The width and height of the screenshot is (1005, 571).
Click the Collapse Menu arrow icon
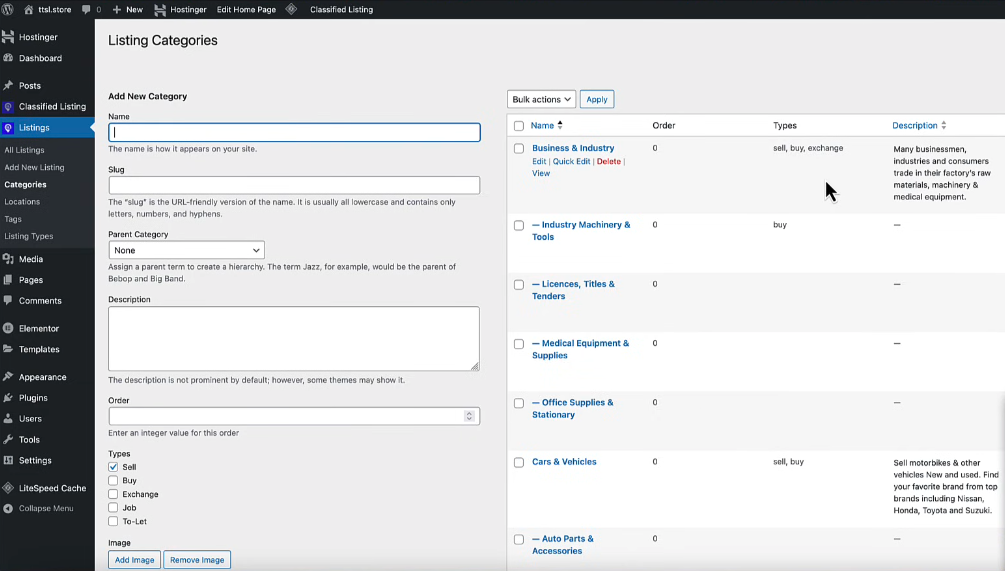pos(8,508)
